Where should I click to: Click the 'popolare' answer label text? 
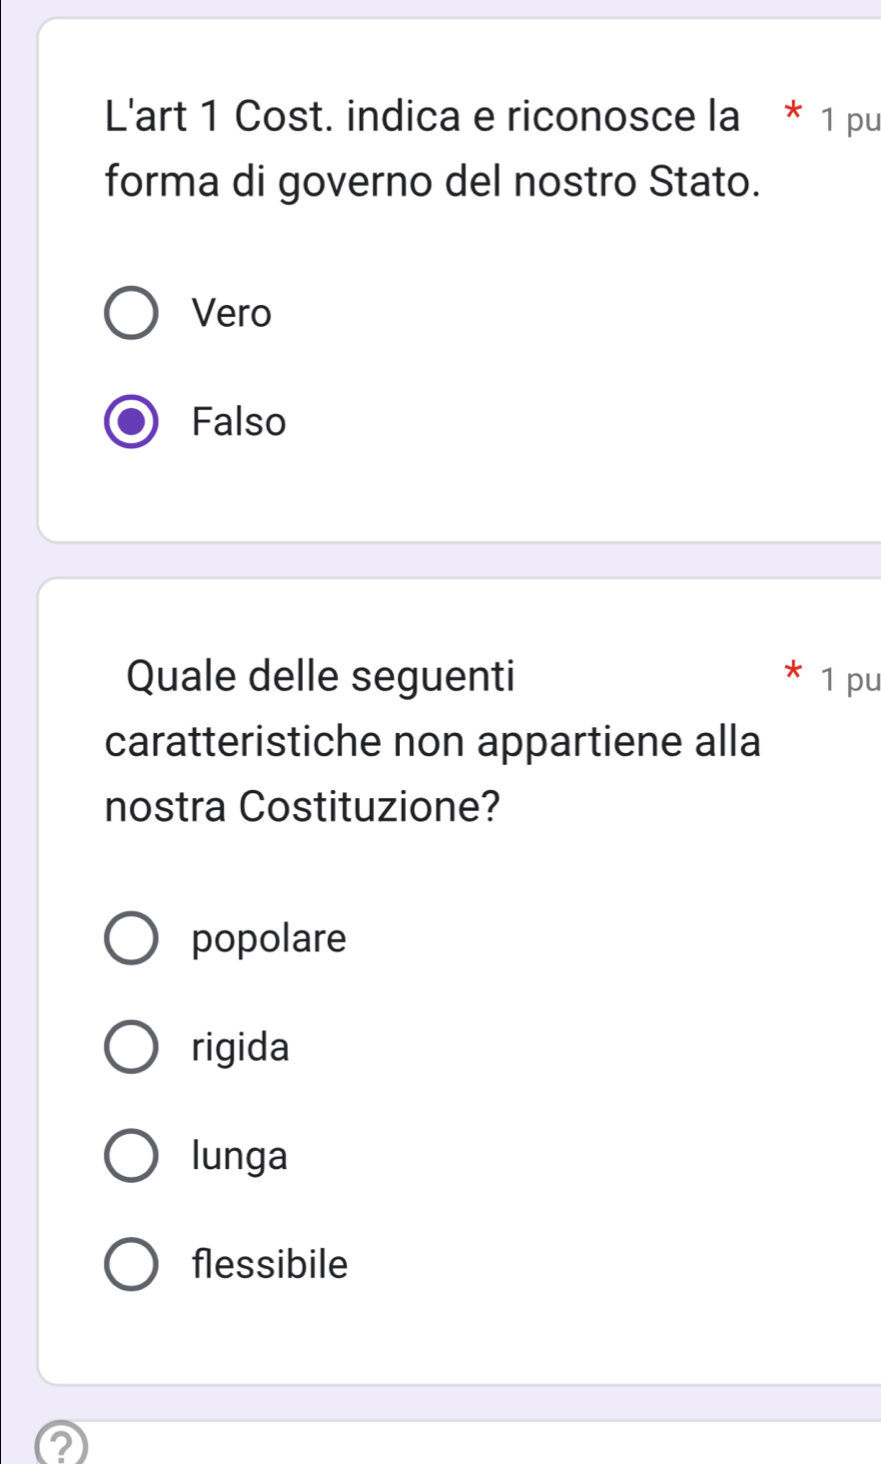(269, 939)
